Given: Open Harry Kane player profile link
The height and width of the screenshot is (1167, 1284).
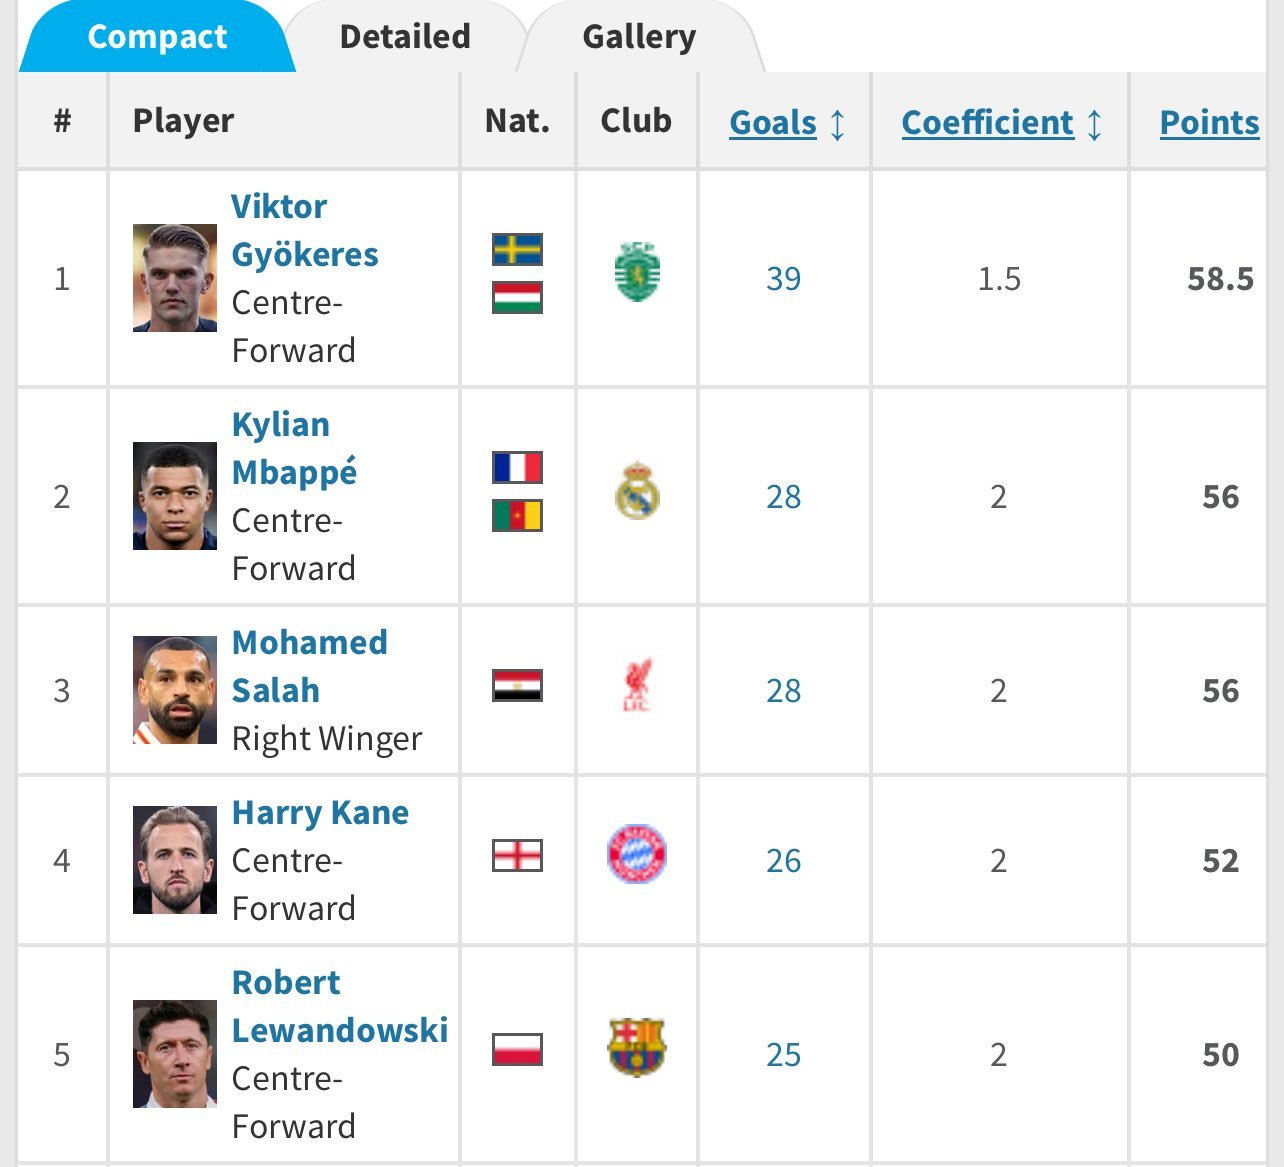Looking at the screenshot, I should click(320, 812).
